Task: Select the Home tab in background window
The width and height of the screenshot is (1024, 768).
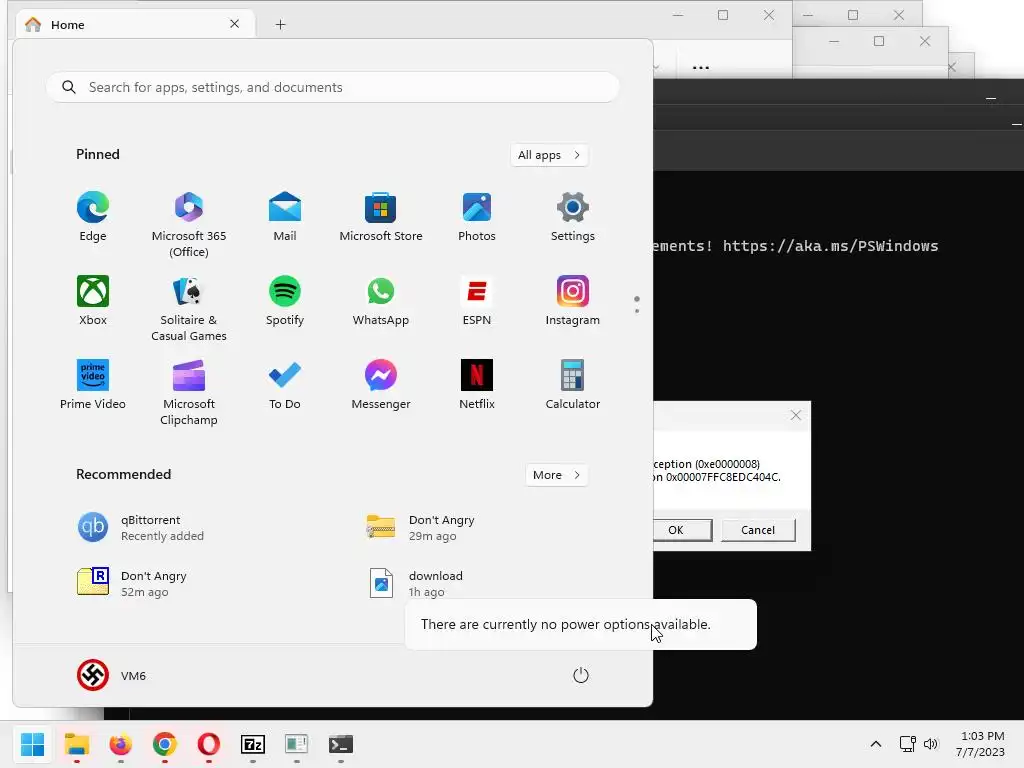Action: (136, 25)
